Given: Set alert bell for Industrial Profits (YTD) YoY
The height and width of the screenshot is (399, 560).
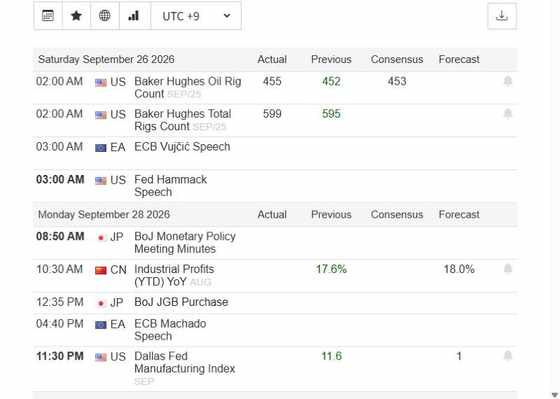Looking at the screenshot, I should coord(508,269).
